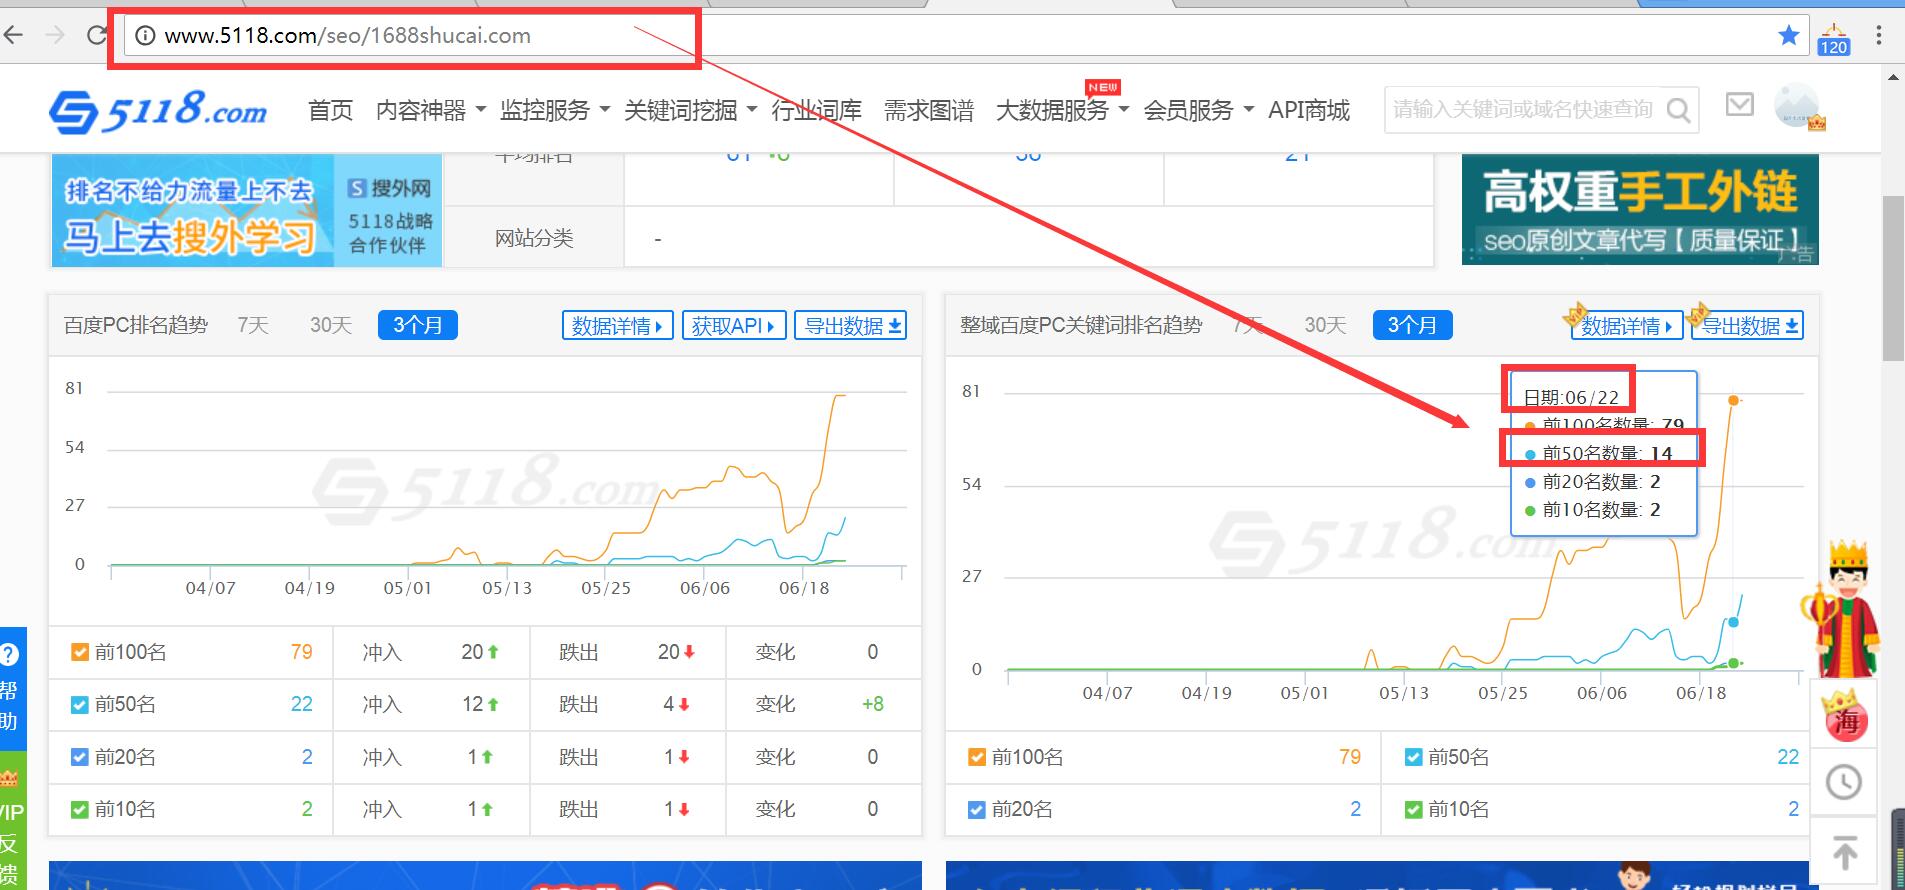Click the browser address bar URL
Screen dimensions: 1905x890
point(347,36)
